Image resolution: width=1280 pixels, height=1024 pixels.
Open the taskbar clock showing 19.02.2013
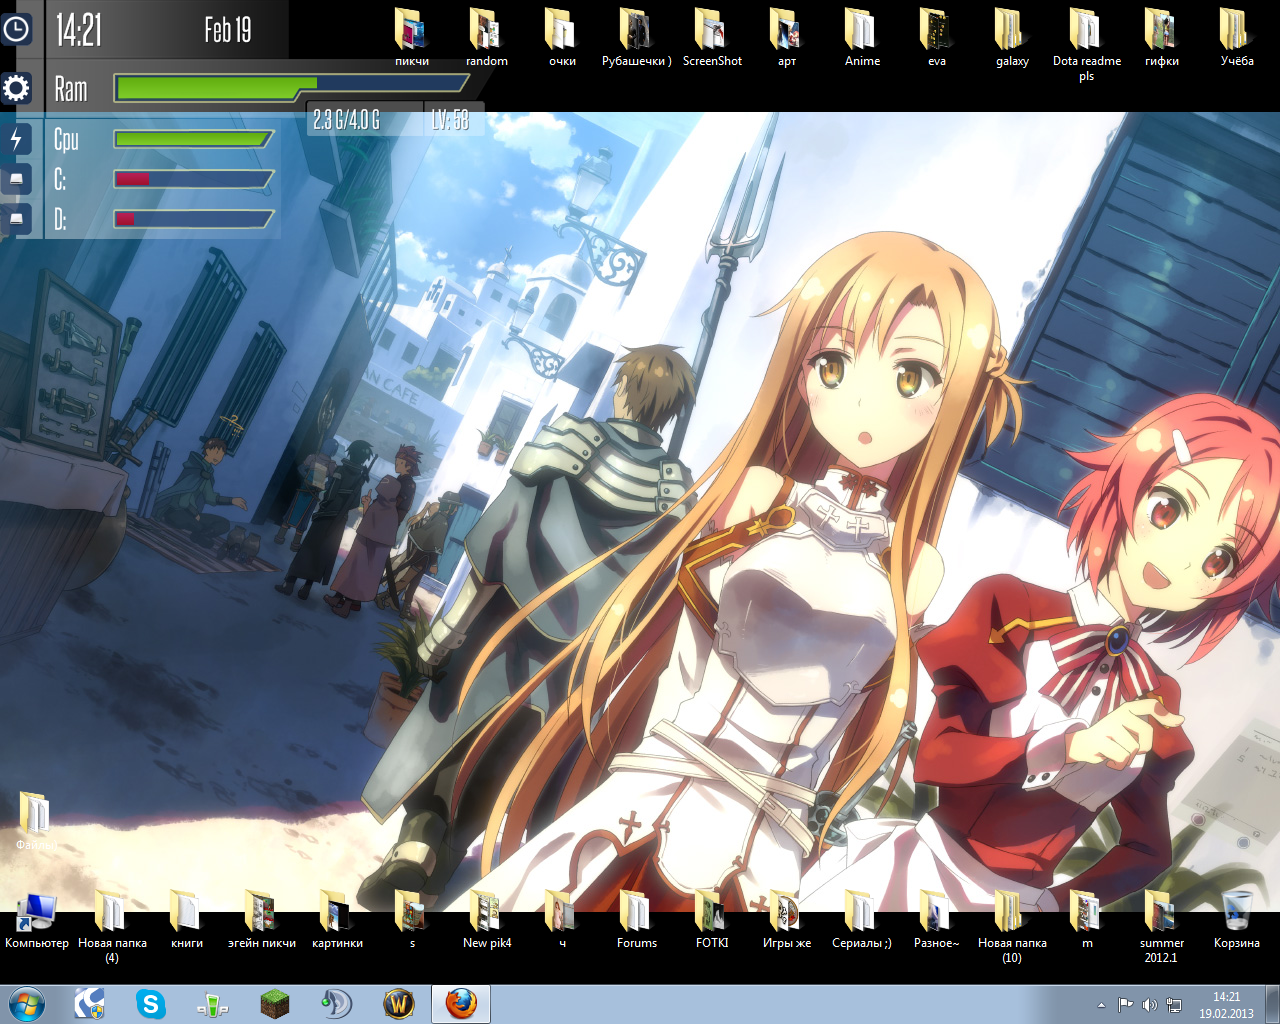[1226, 1005]
